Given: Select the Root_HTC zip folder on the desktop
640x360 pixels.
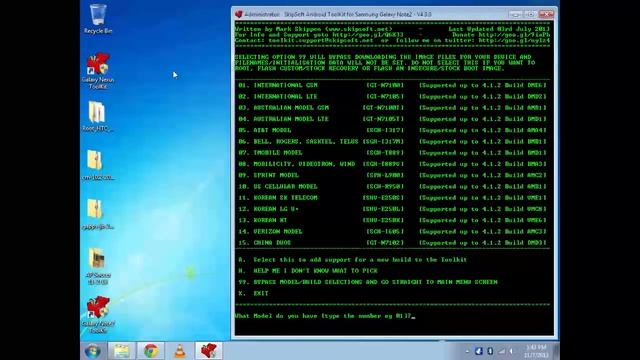Looking at the screenshot, I should 97,116.
